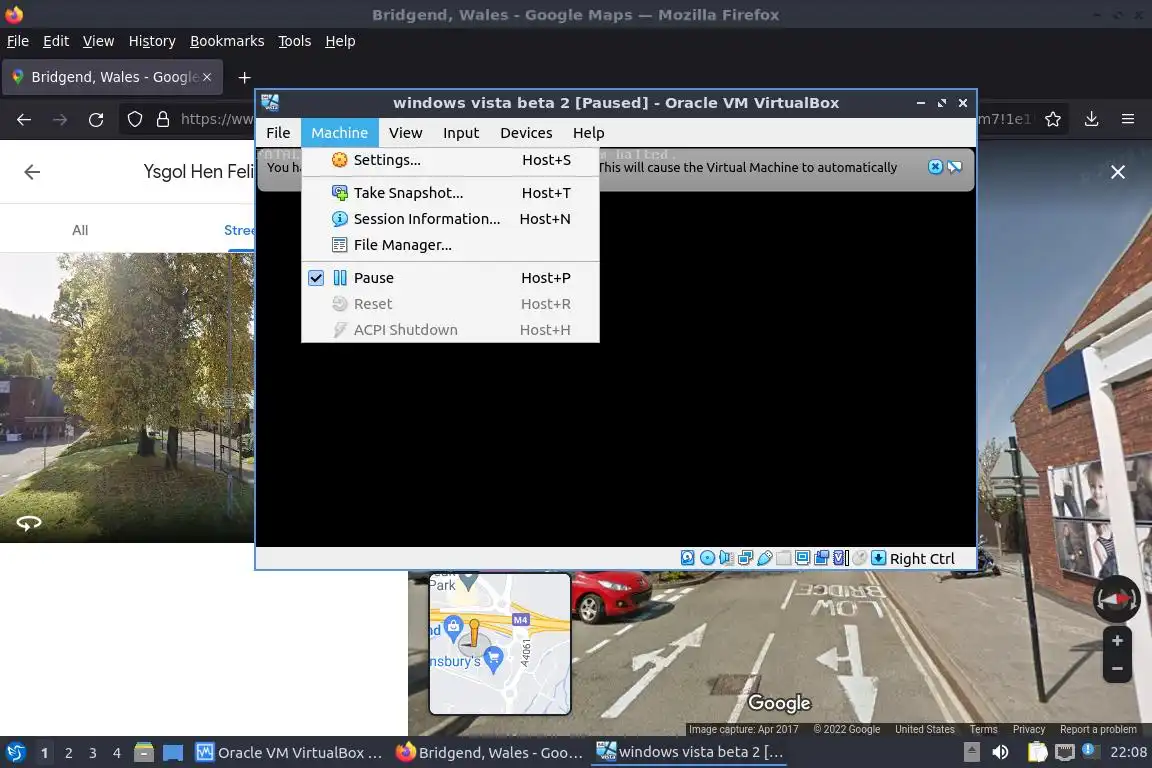
Task: Click Report a problem link
Action: [1098, 729]
